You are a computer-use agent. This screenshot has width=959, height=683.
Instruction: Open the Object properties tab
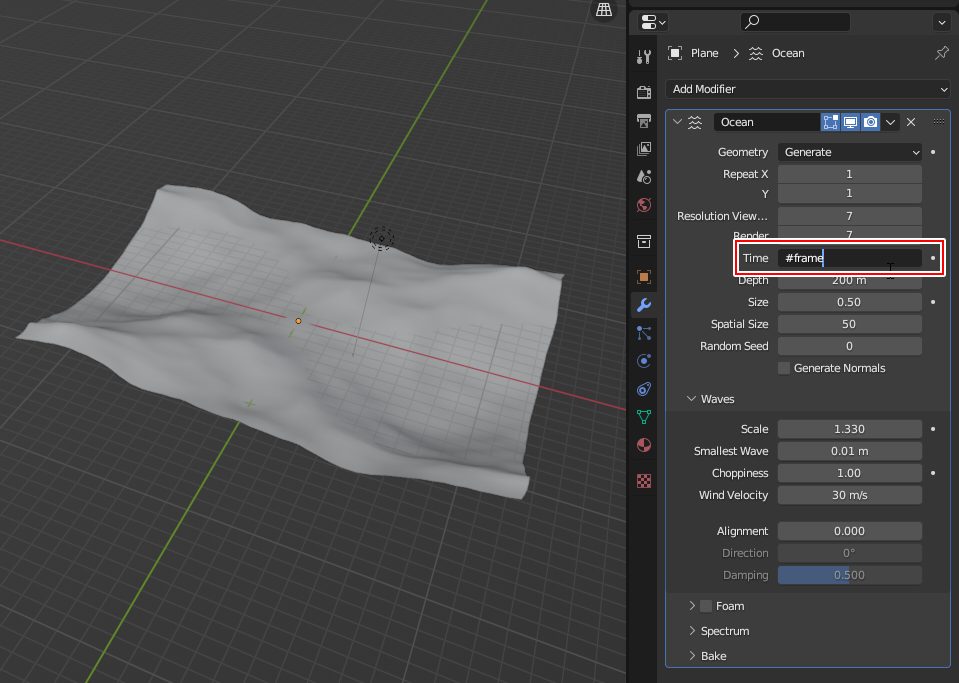pyautogui.click(x=644, y=277)
